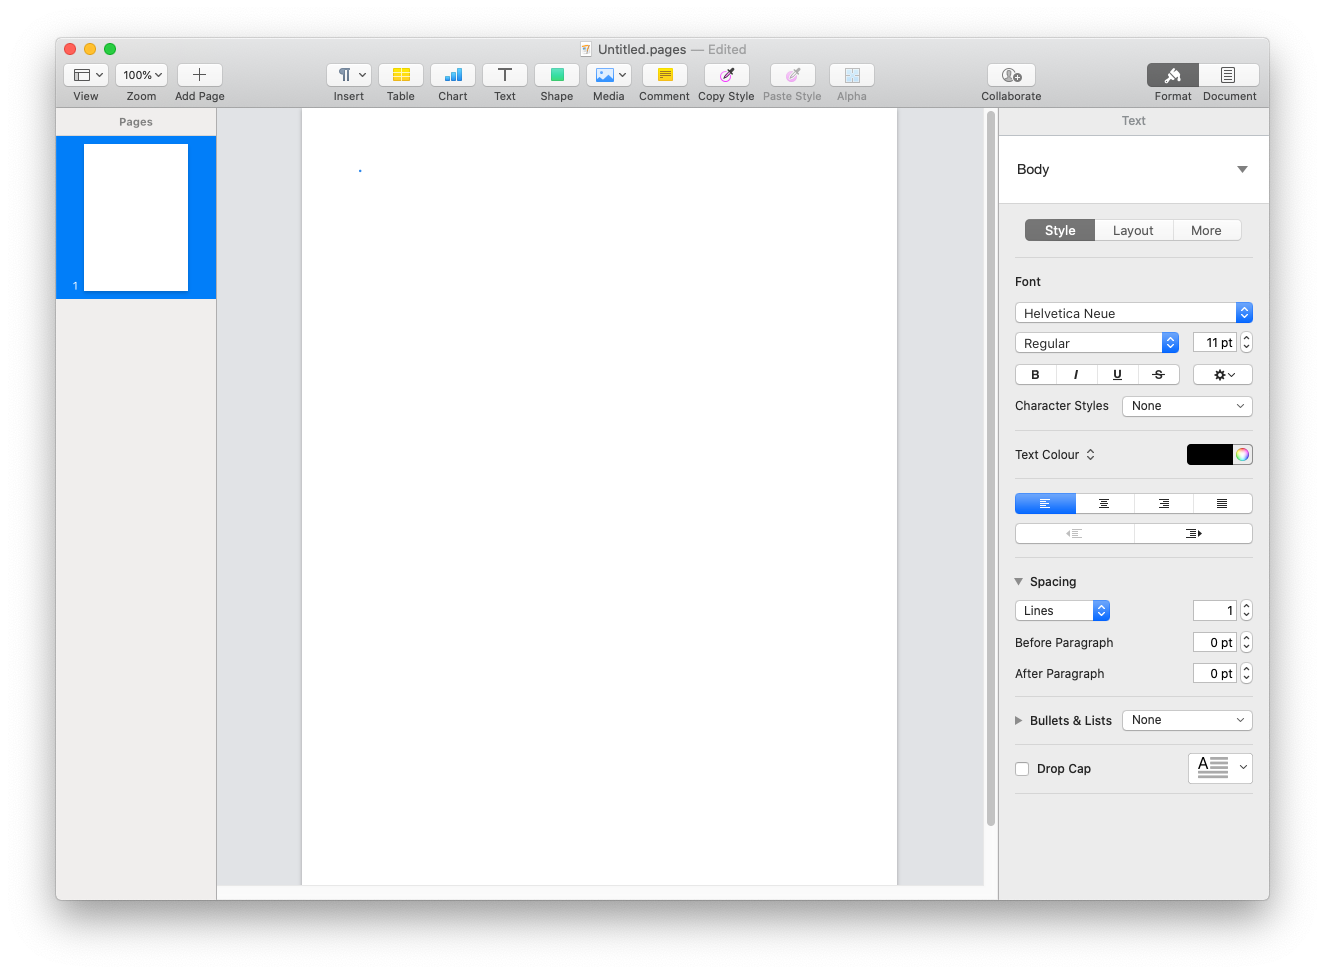This screenshot has height=974, width=1325.
Task: Switch to the Layout tab
Action: pyautogui.click(x=1133, y=230)
